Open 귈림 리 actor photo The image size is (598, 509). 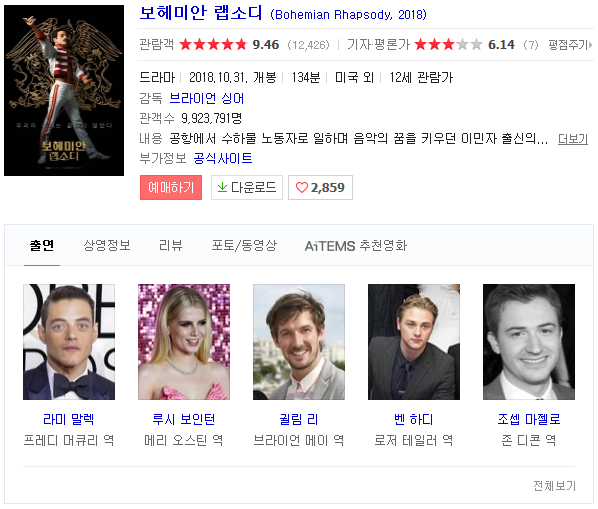pos(299,342)
